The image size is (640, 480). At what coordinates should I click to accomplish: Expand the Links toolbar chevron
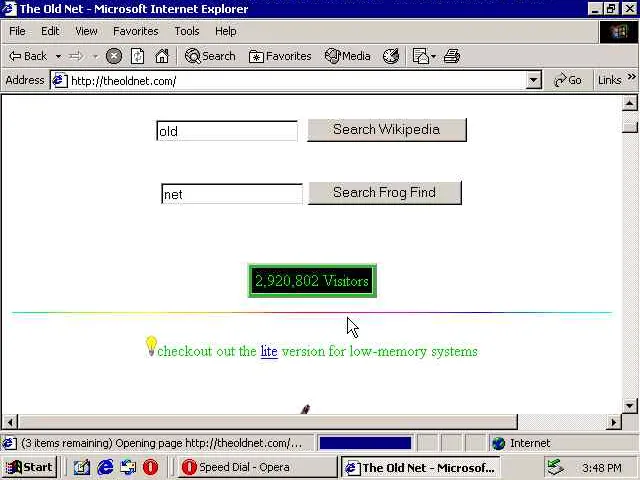(631, 77)
